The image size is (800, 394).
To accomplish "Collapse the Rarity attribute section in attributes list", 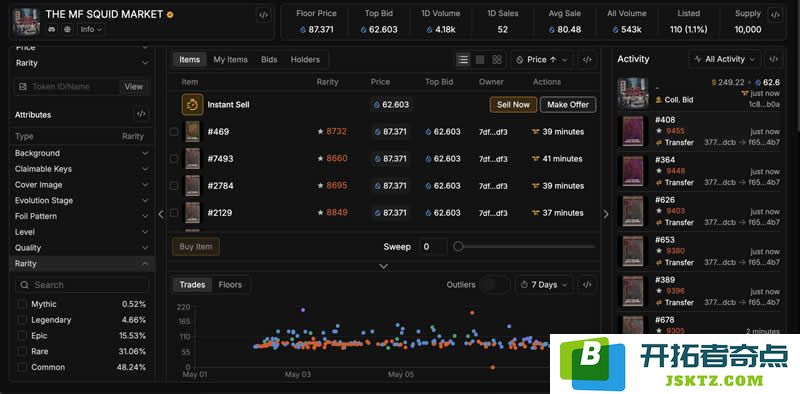I will point(82,264).
